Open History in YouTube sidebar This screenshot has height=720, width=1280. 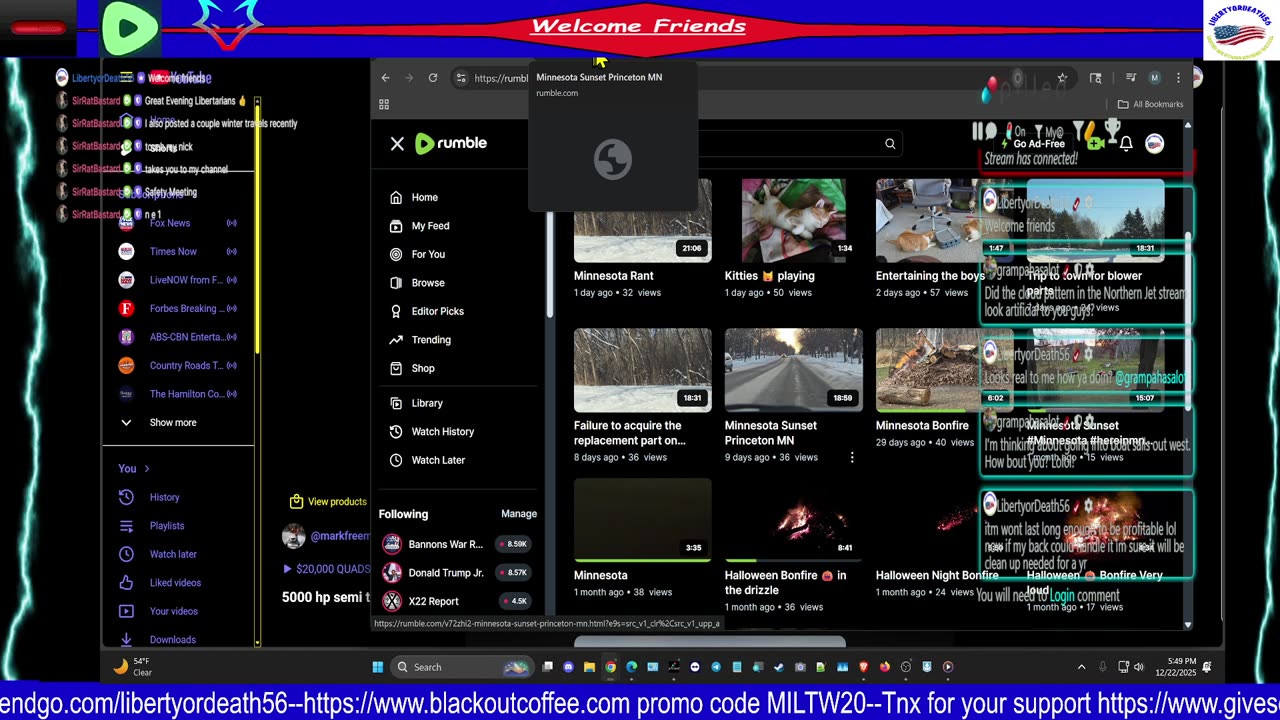pyautogui.click(x=164, y=498)
